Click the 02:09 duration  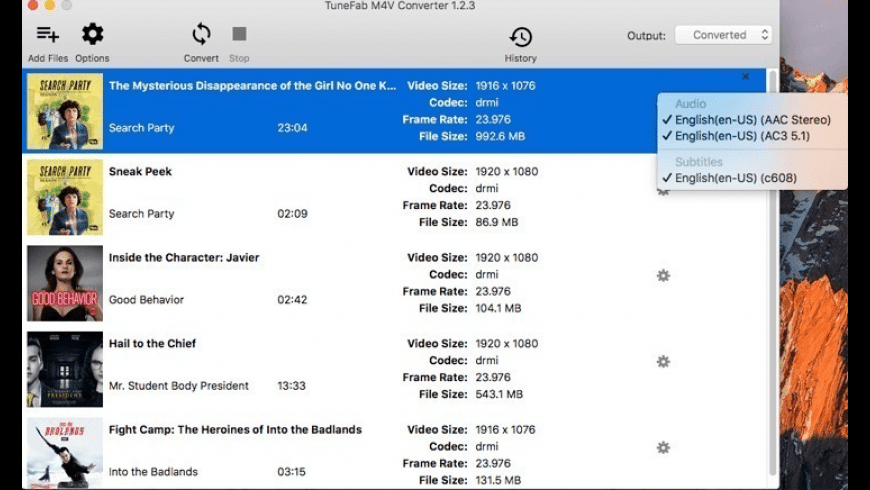[x=292, y=214]
